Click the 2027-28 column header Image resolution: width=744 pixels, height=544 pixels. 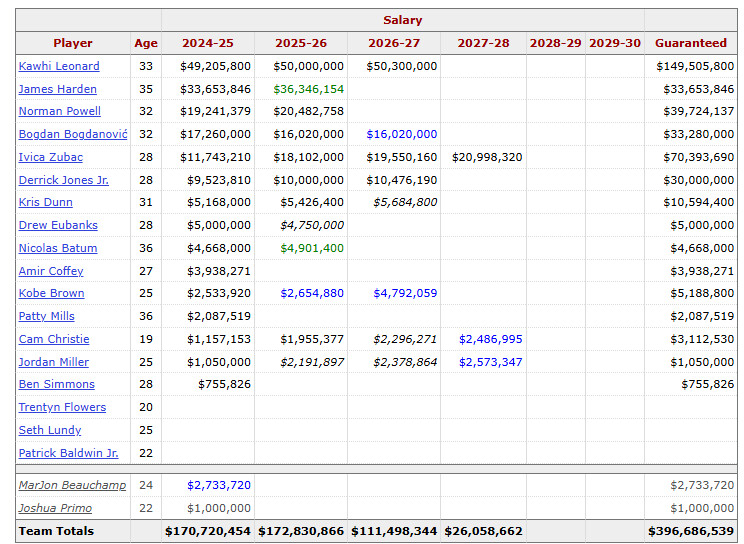point(482,43)
